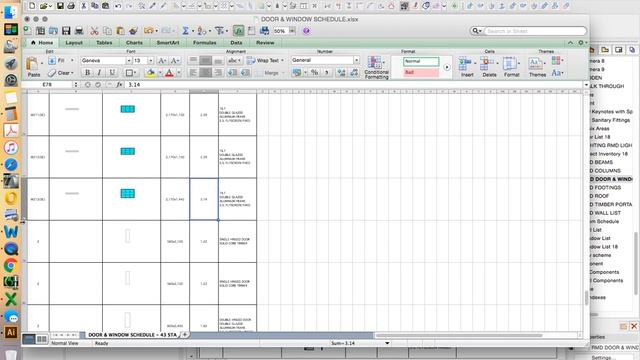This screenshot has height=360, width=640.
Task: Toggle bold formatting
Action: pyautogui.click(x=87, y=73)
